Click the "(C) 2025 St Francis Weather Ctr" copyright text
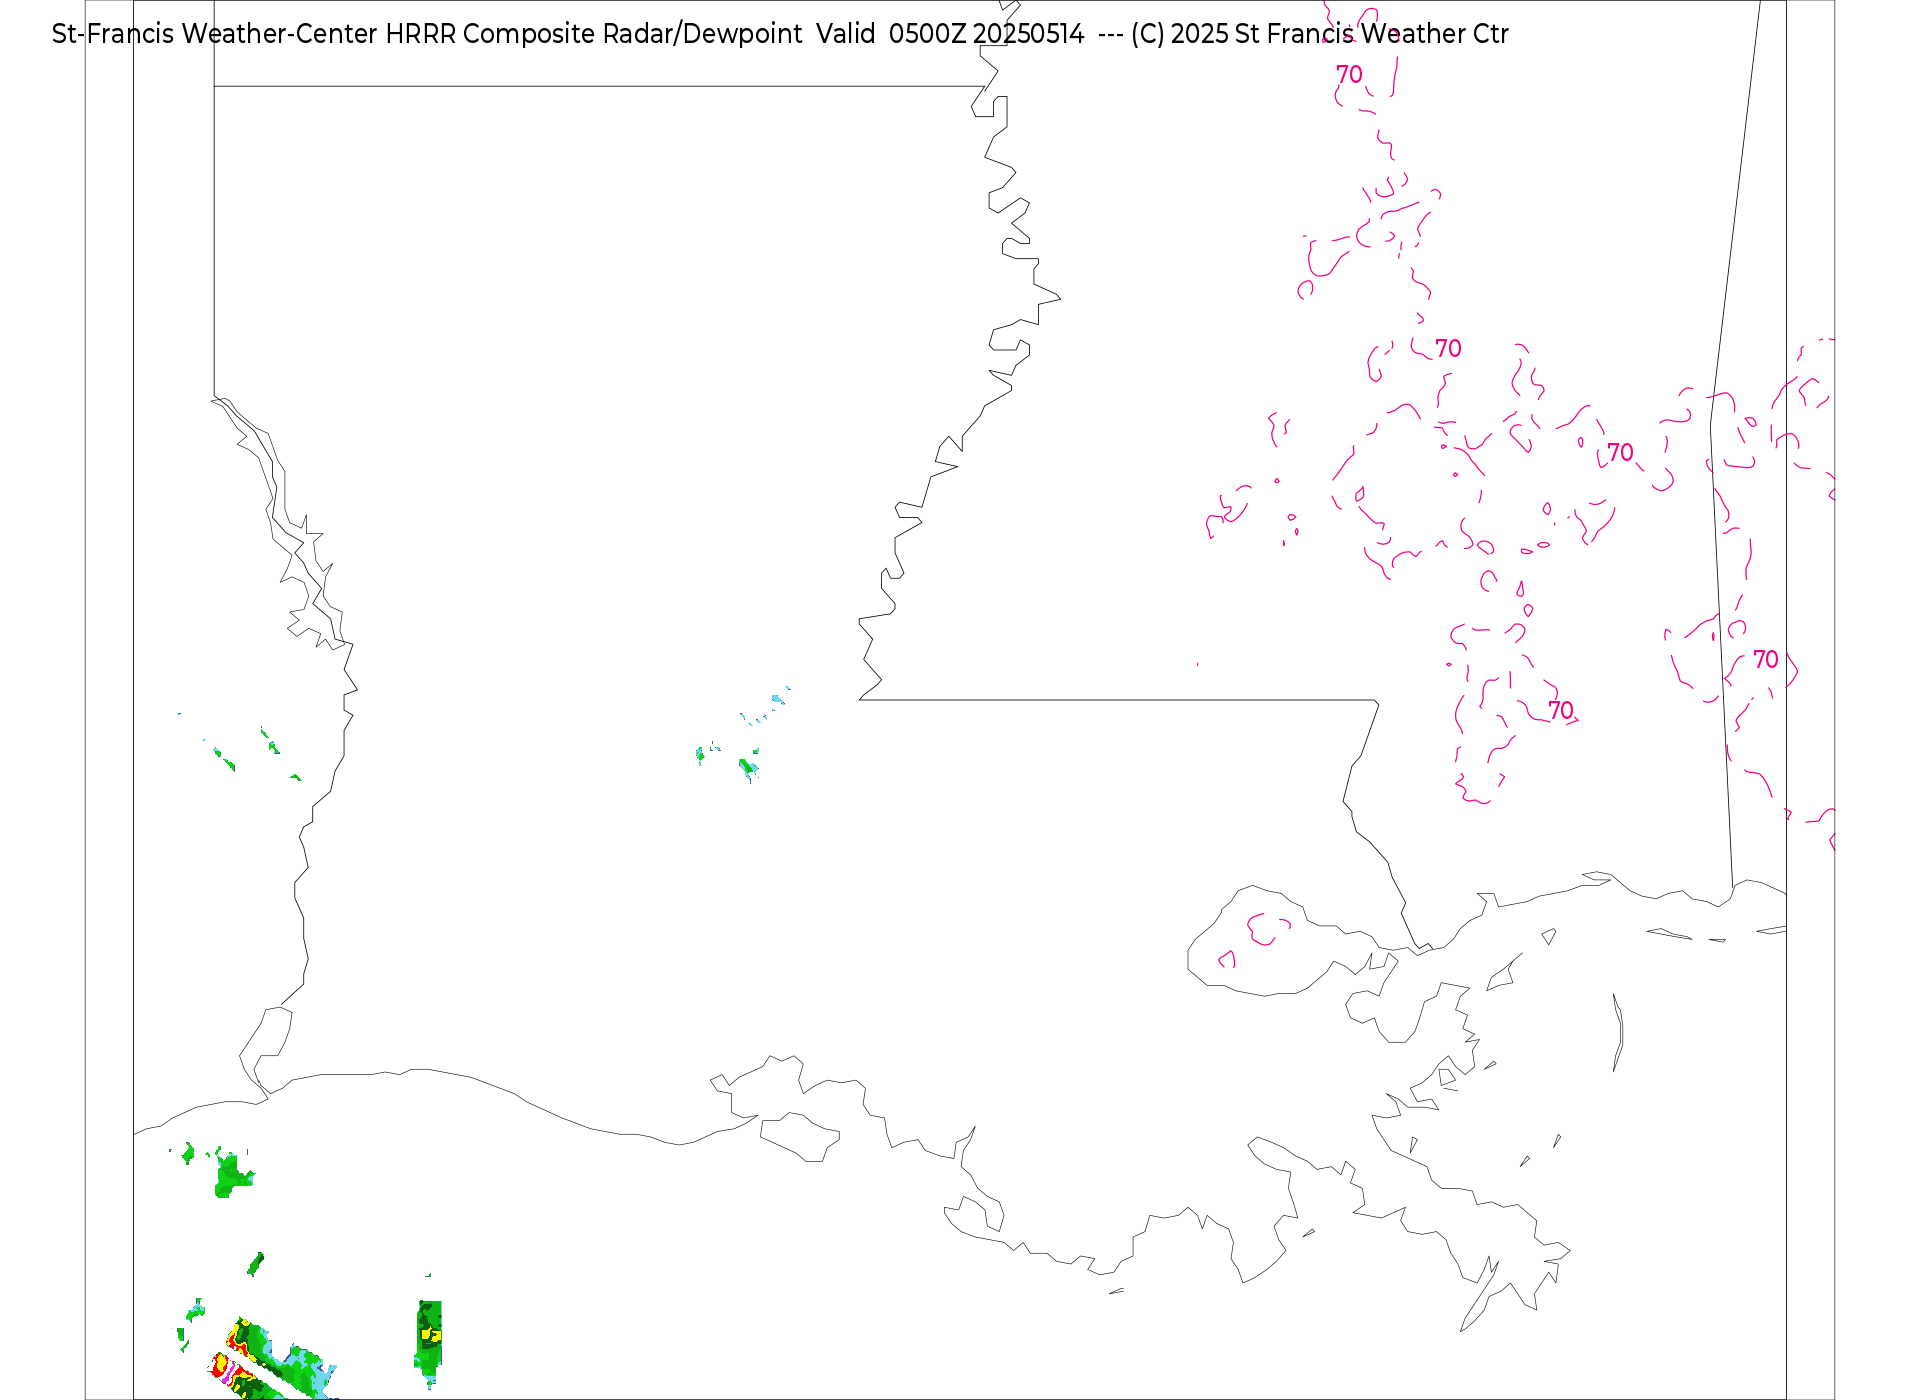1920x1400 pixels. [x=1320, y=34]
